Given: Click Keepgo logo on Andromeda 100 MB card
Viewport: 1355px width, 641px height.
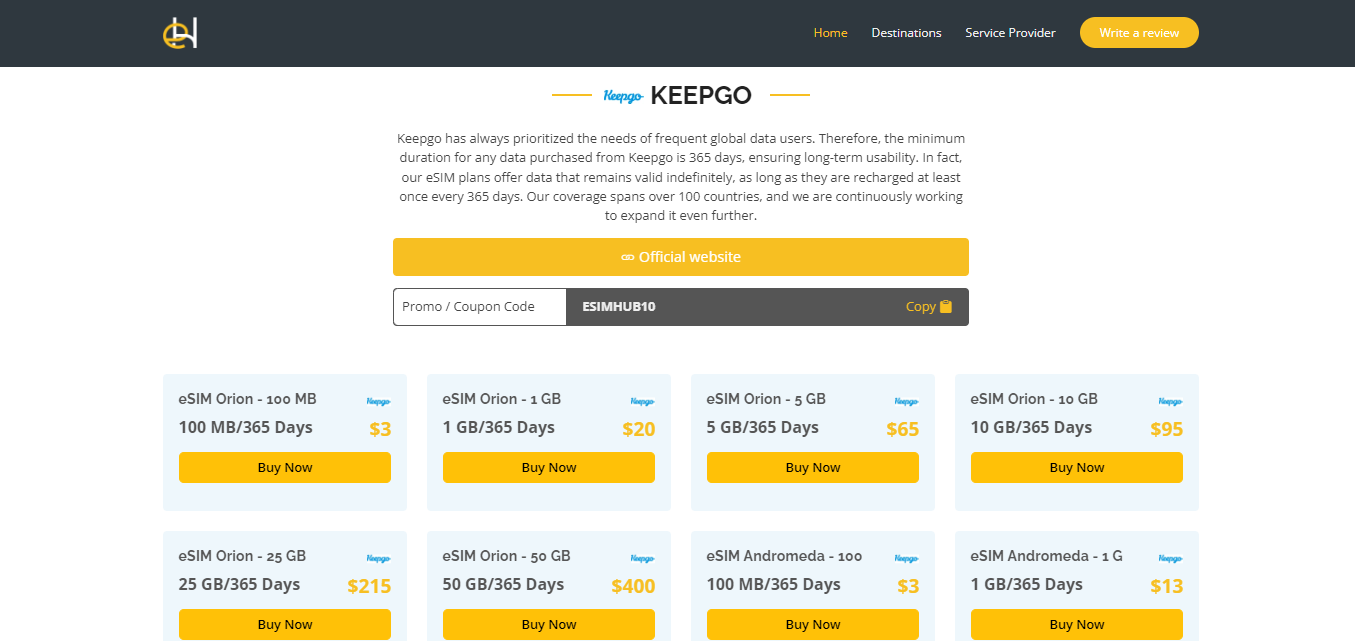Looking at the screenshot, I should click(906, 558).
